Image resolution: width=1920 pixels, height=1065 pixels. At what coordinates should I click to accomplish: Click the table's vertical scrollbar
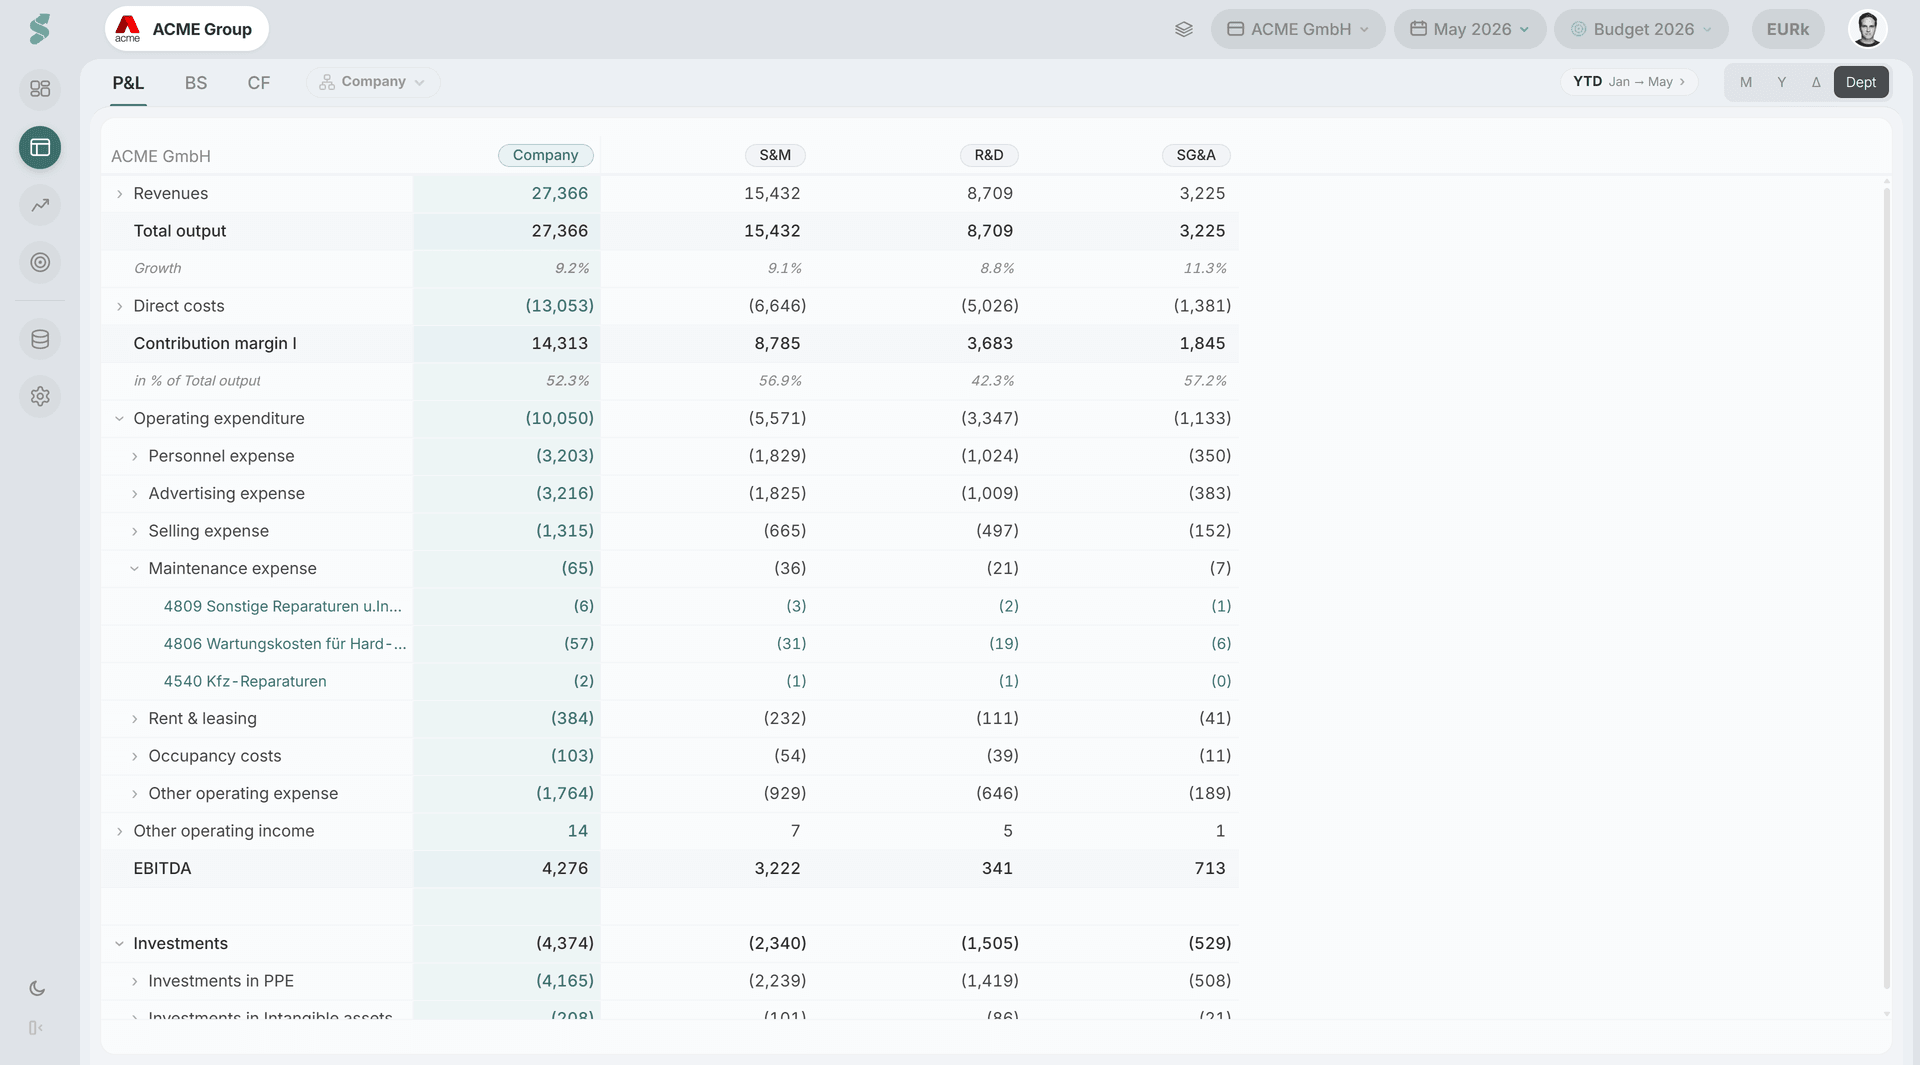[1886, 585]
